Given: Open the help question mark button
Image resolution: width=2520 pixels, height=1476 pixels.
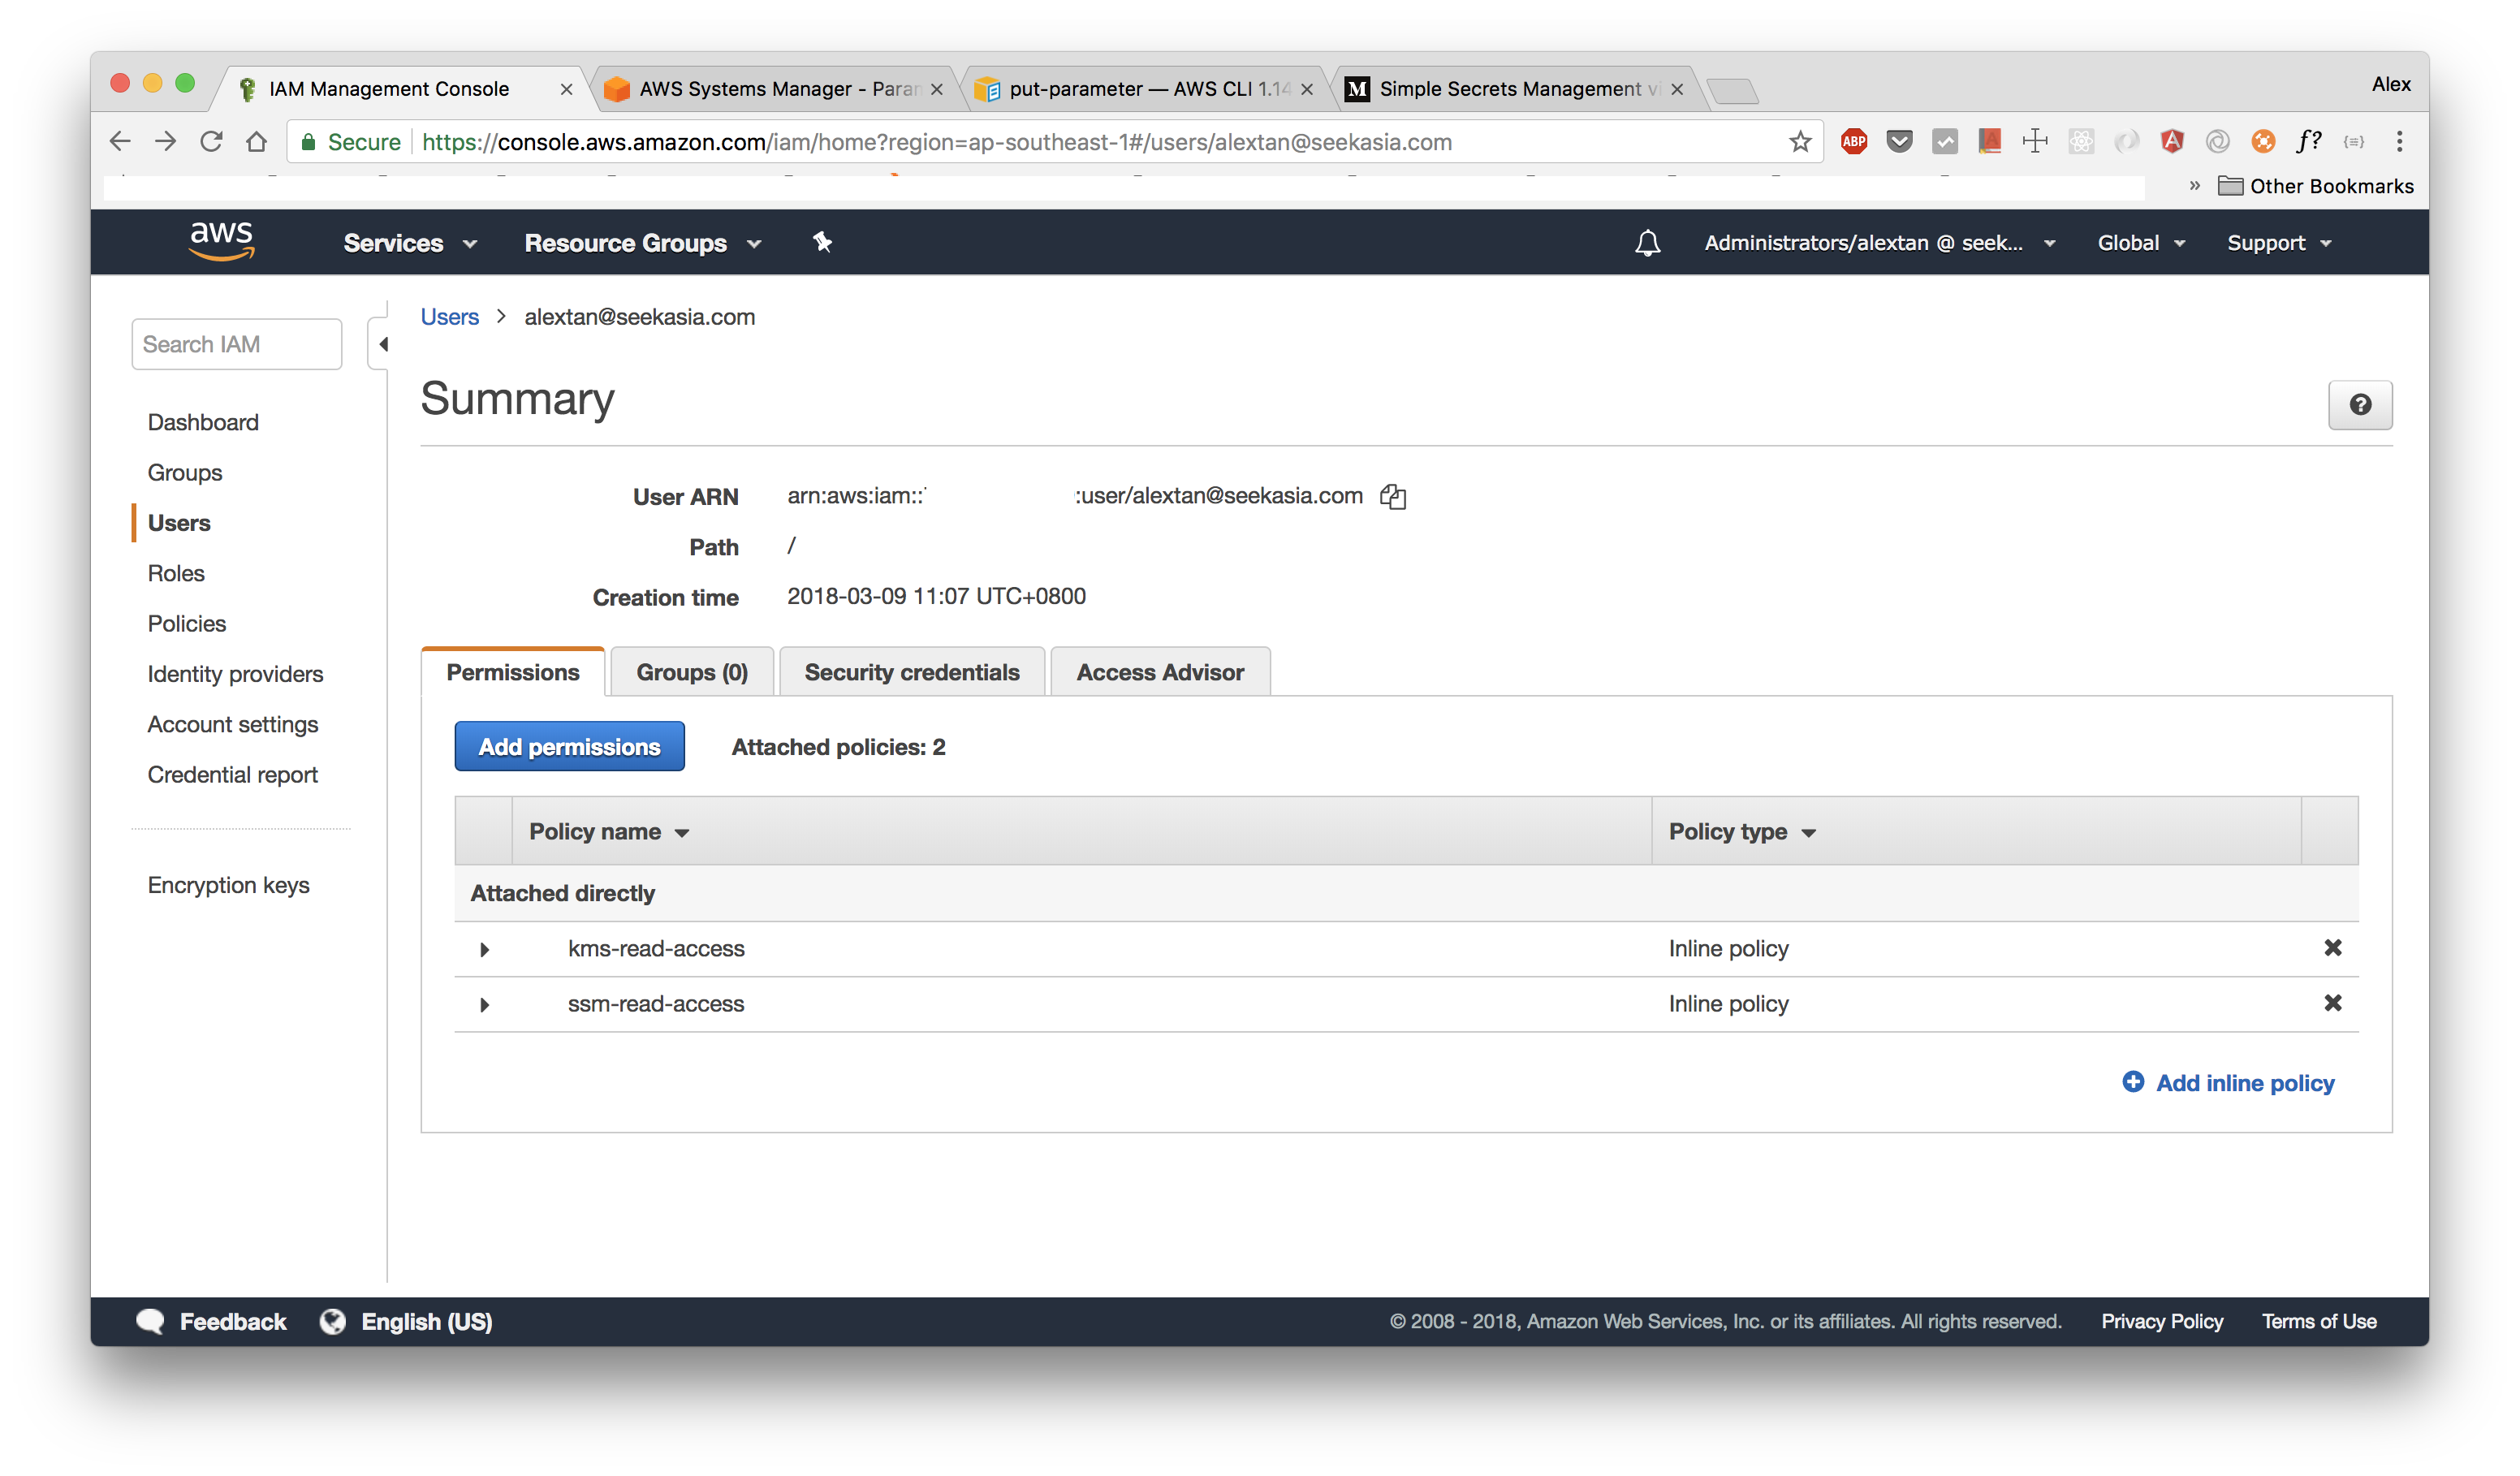Looking at the screenshot, I should pyautogui.click(x=2359, y=405).
